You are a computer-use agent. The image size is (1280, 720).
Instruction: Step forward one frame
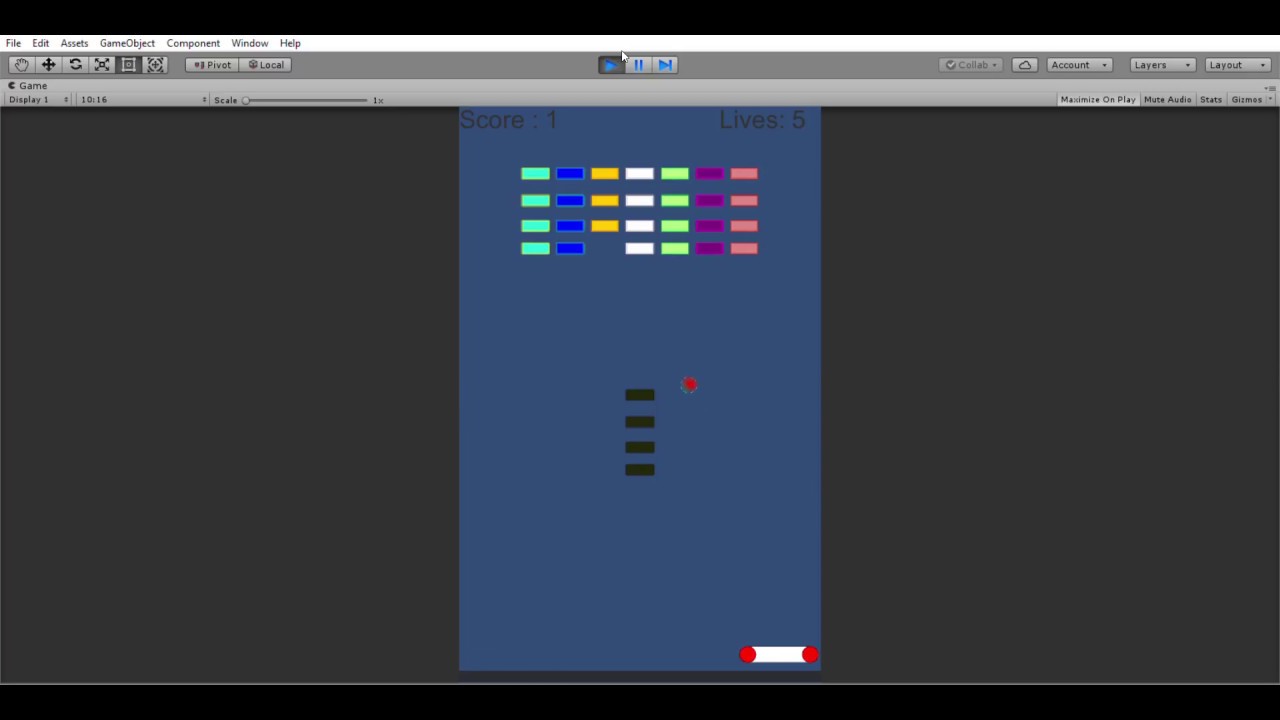(x=666, y=65)
